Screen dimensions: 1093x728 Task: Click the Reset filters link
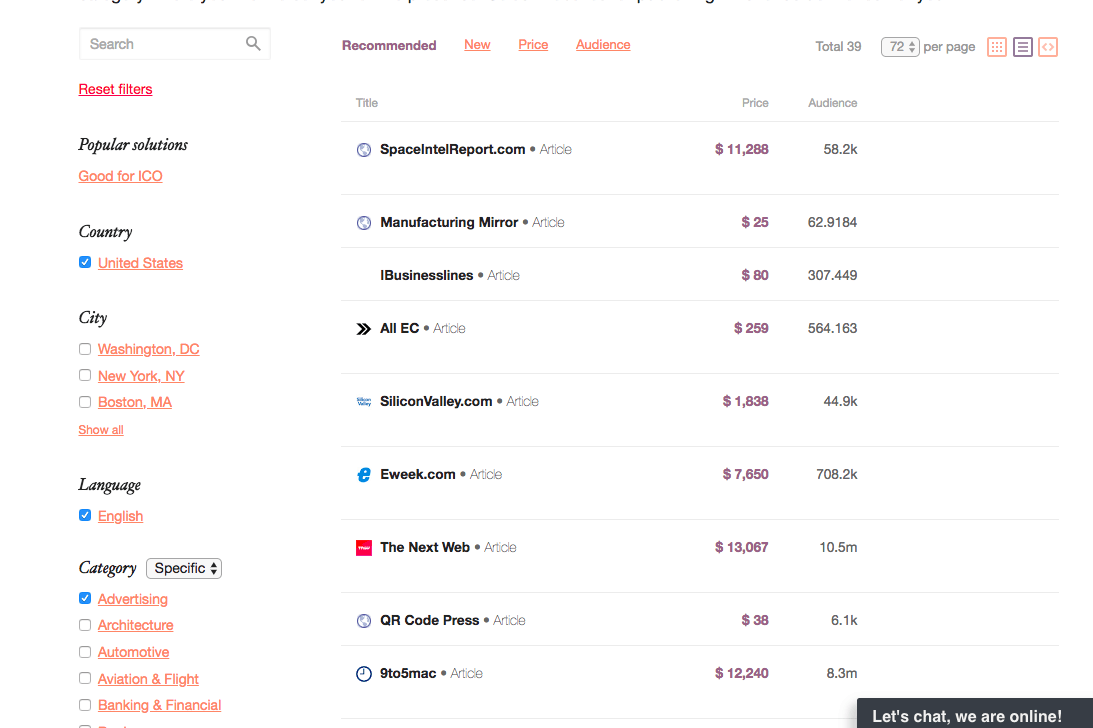116,89
